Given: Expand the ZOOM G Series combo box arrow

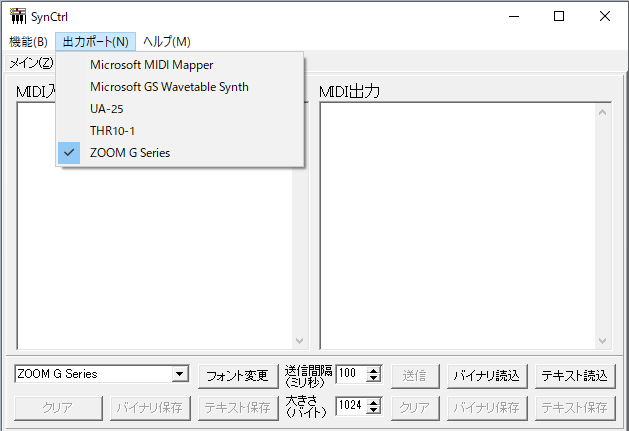Looking at the screenshot, I should 180,374.
